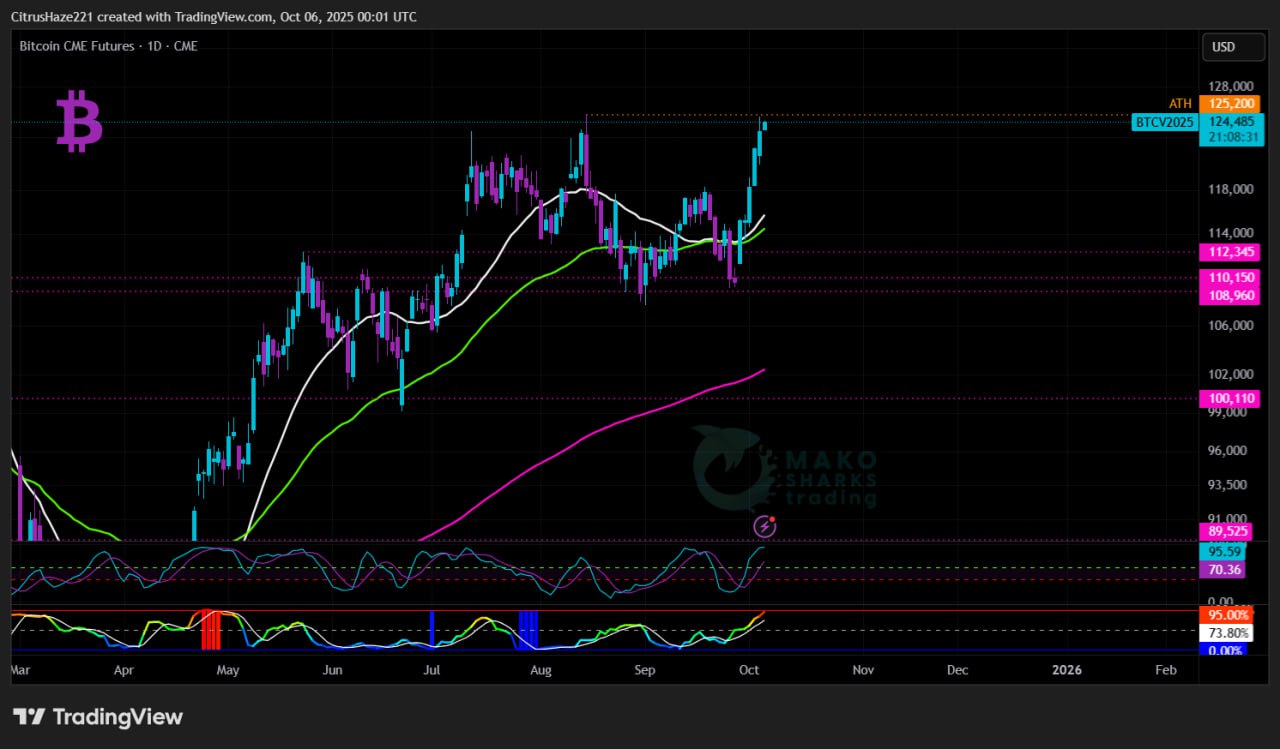Select the 70.36 purple indicator value
1280x749 pixels.
(1224, 569)
